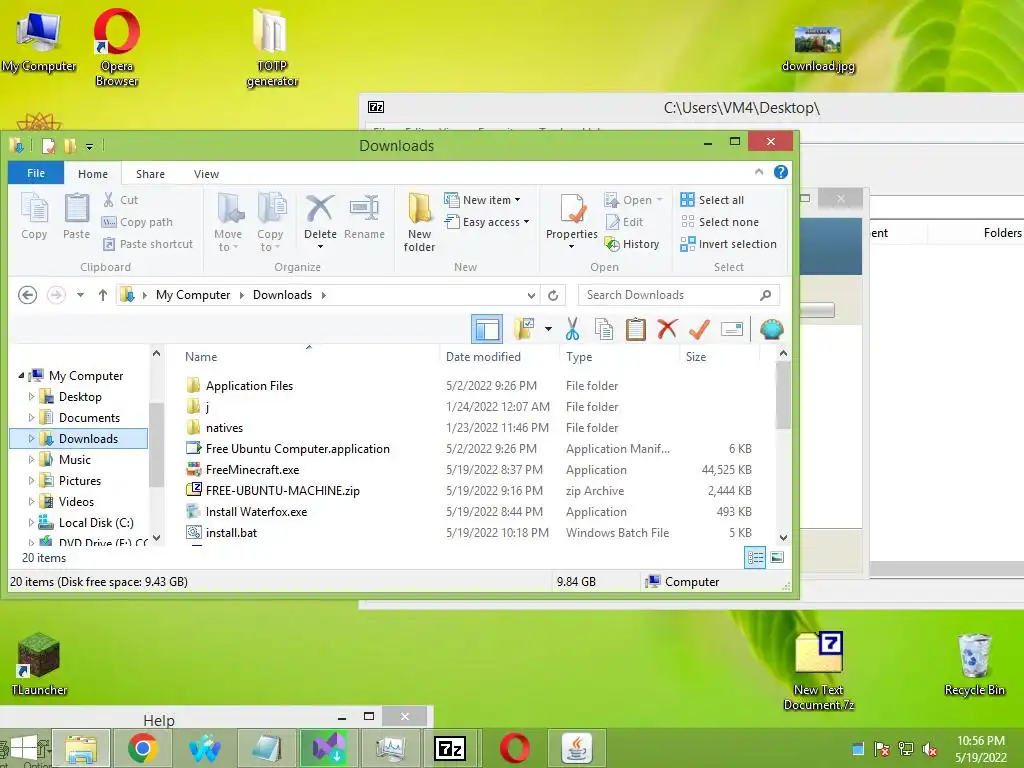1024x768 pixels.
Task: Click the Delete X icon in ribbon
Action: pyautogui.click(x=320, y=208)
